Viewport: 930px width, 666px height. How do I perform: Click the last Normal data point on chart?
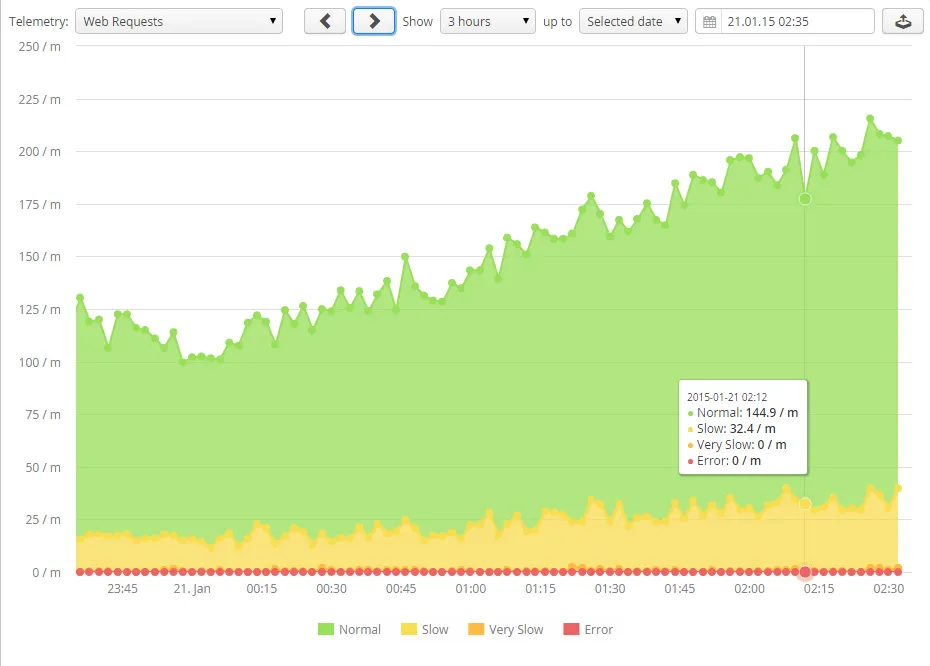pos(898,141)
